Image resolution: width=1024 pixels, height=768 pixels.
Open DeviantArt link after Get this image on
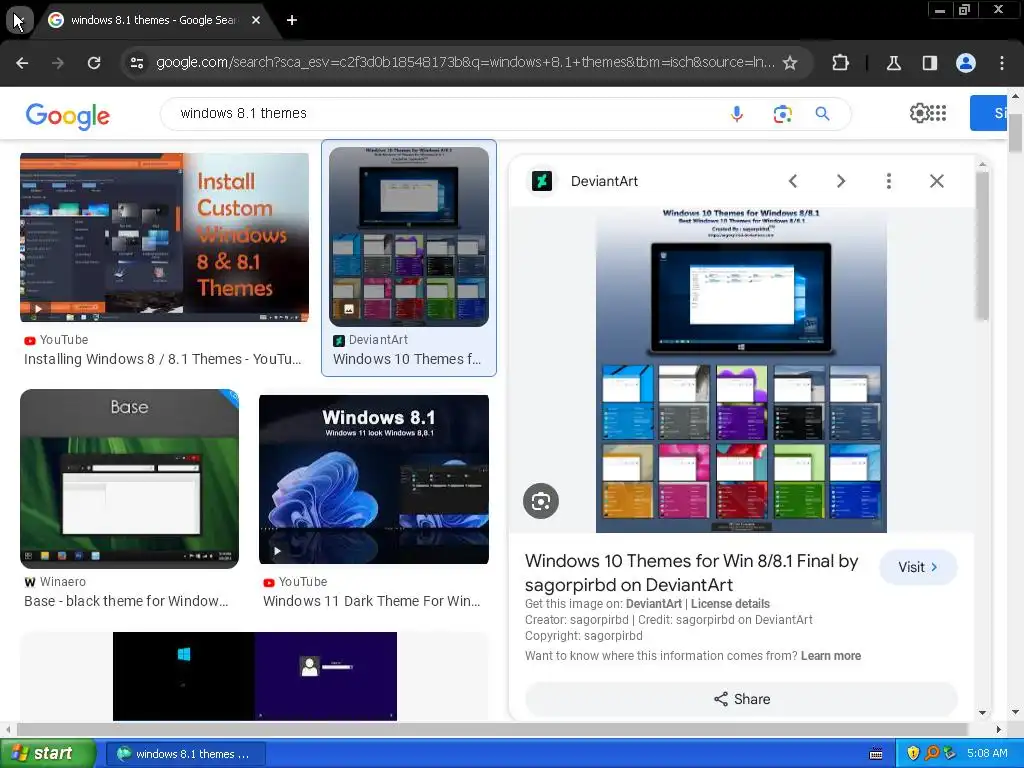click(654, 603)
